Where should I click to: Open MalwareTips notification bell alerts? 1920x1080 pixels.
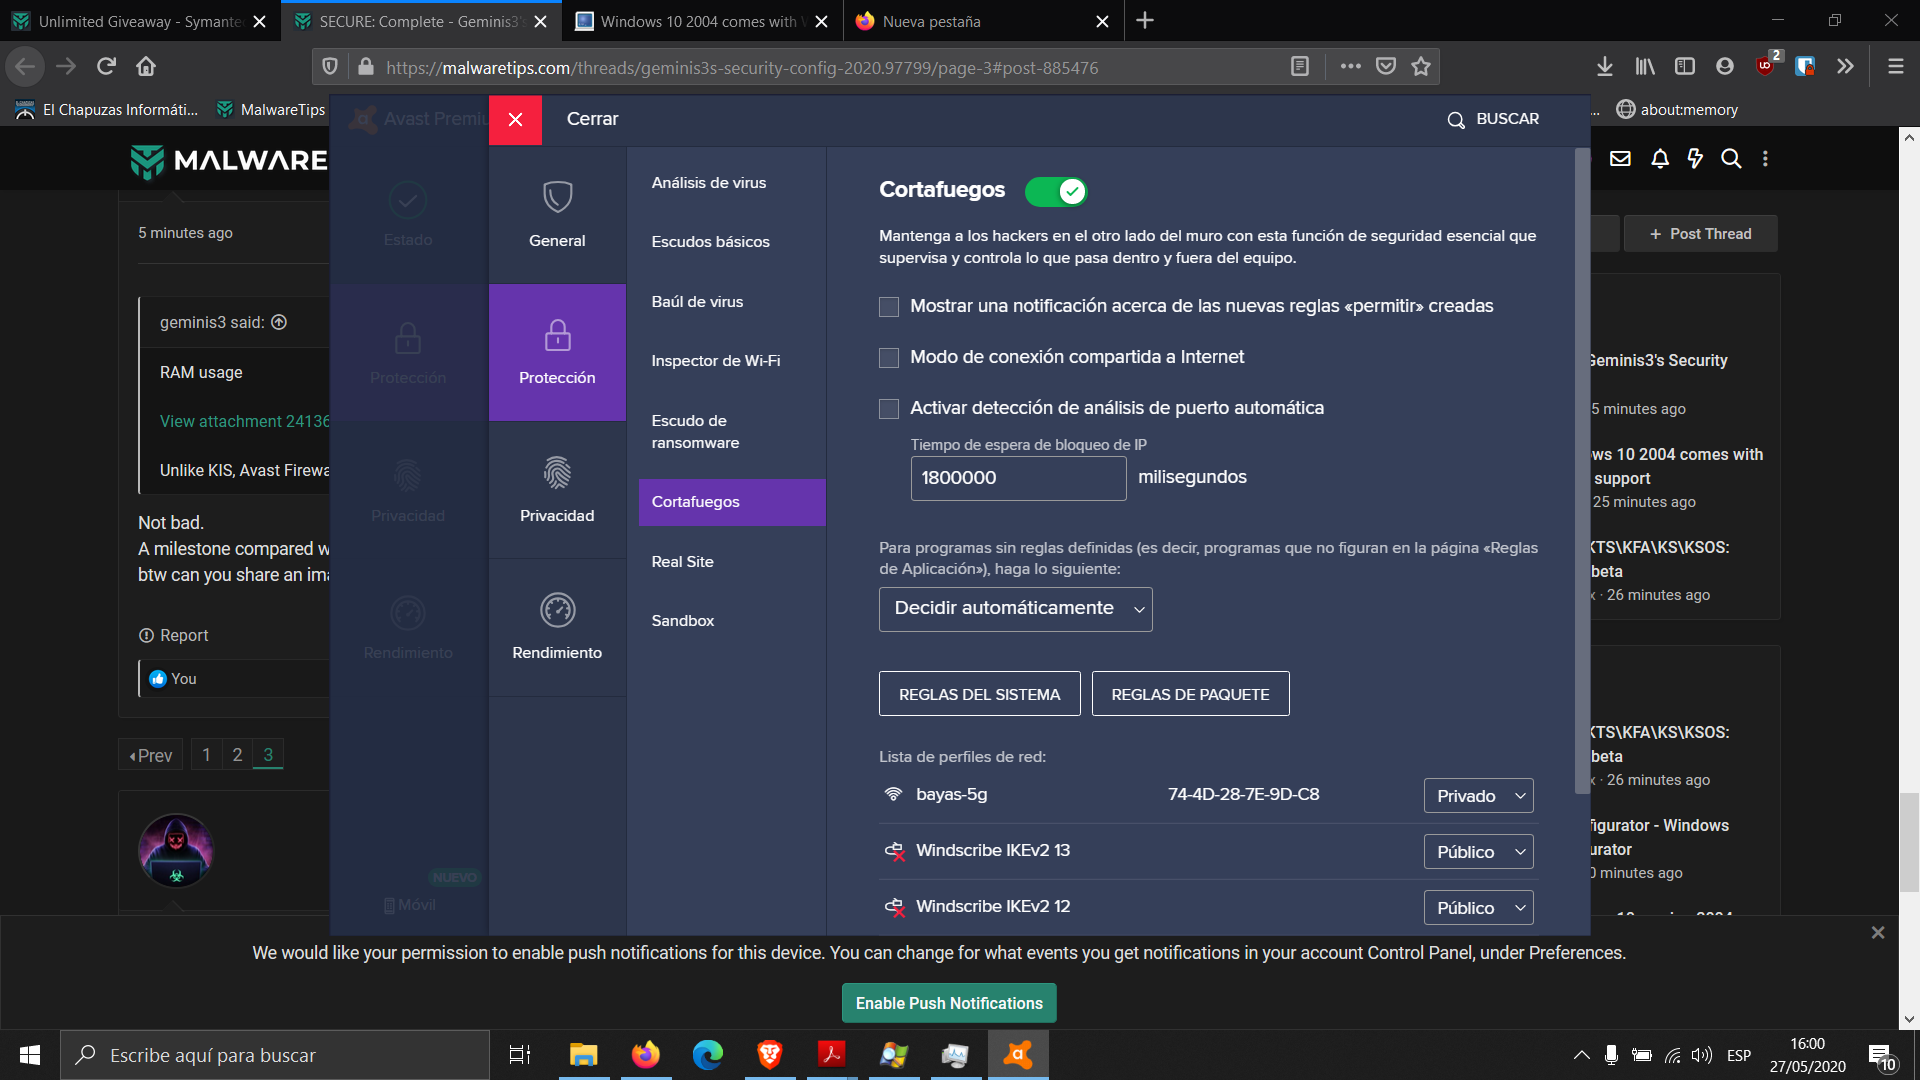coord(1660,159)
